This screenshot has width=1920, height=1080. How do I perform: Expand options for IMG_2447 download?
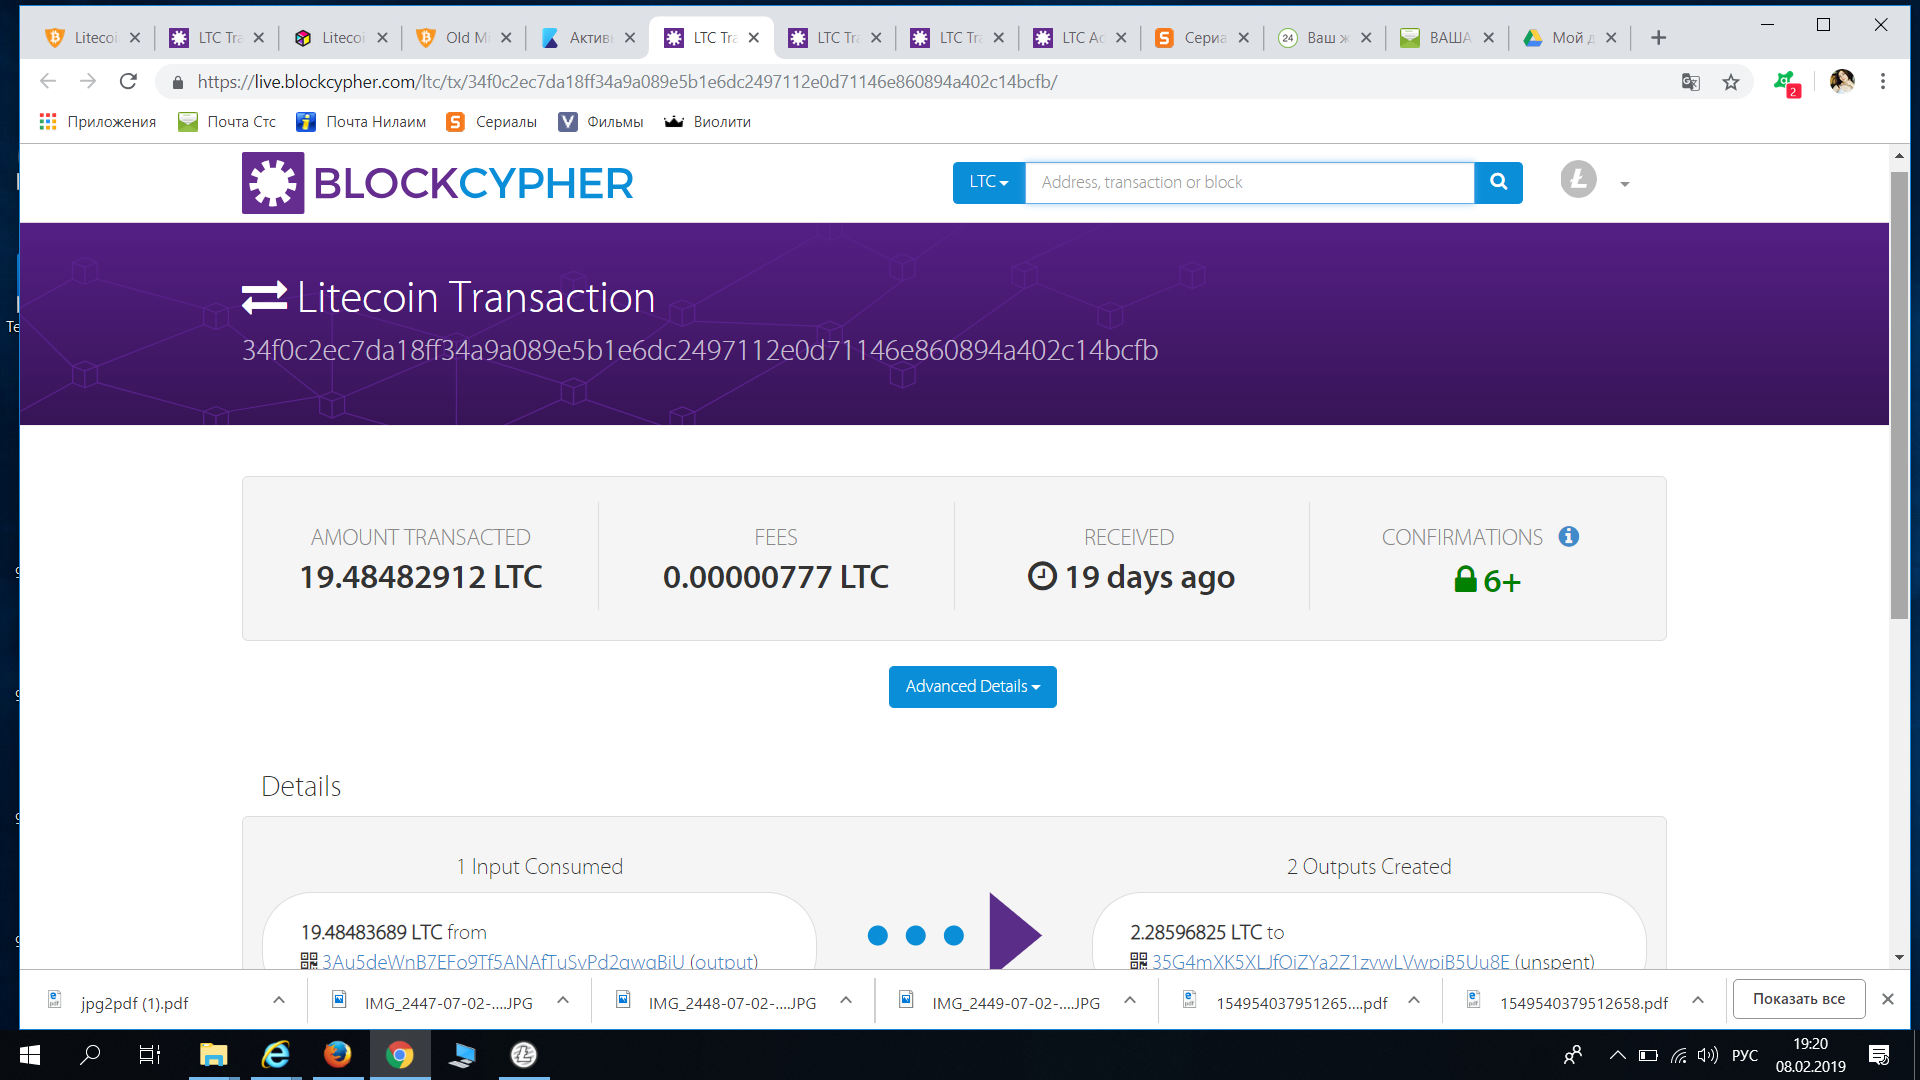pyautogui.click(x=563, y=1000)
